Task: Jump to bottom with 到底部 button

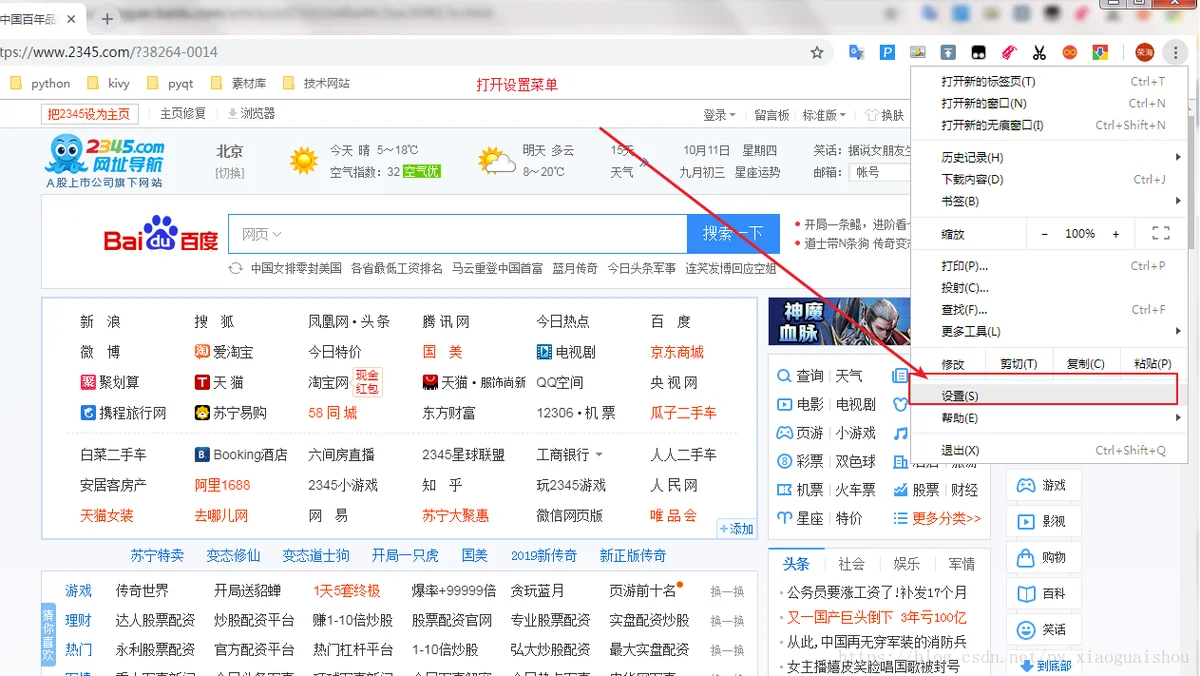Action: (1045, 665)
